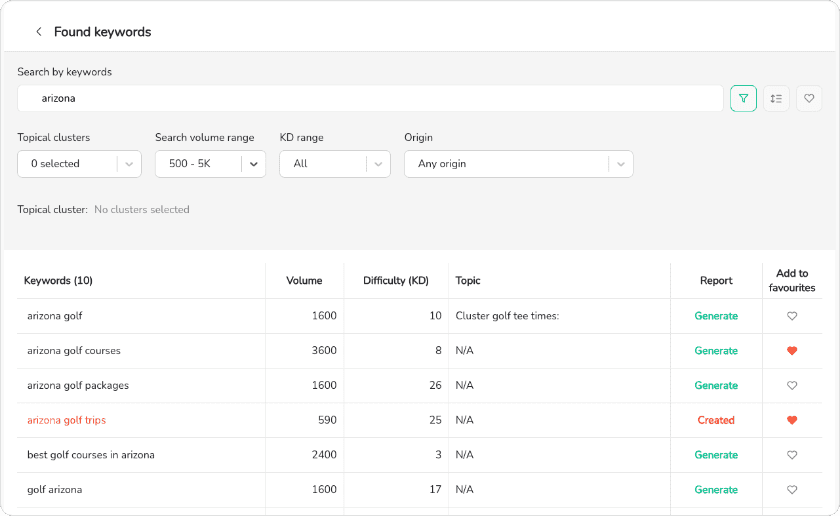Viewport: 840px width, 516px height.
Task: Focus the Search by keywords input
Action: coord(370,98)
